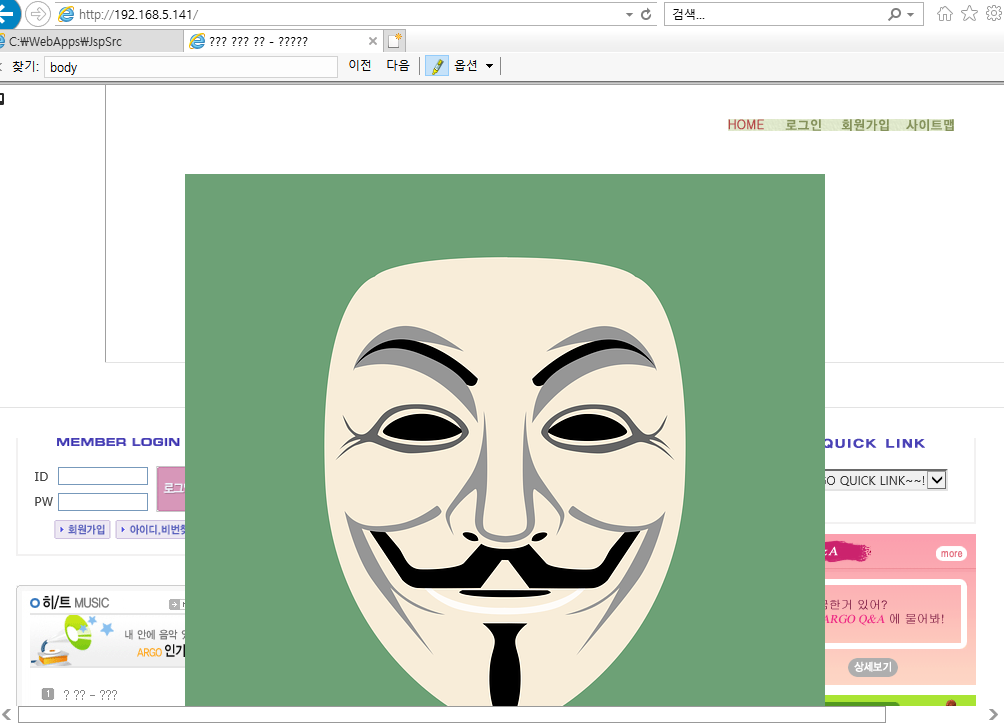Viewport: 1004px width, 723px height.
Task: Click the 사이트맵 navigation link
Action: point(930,125)
